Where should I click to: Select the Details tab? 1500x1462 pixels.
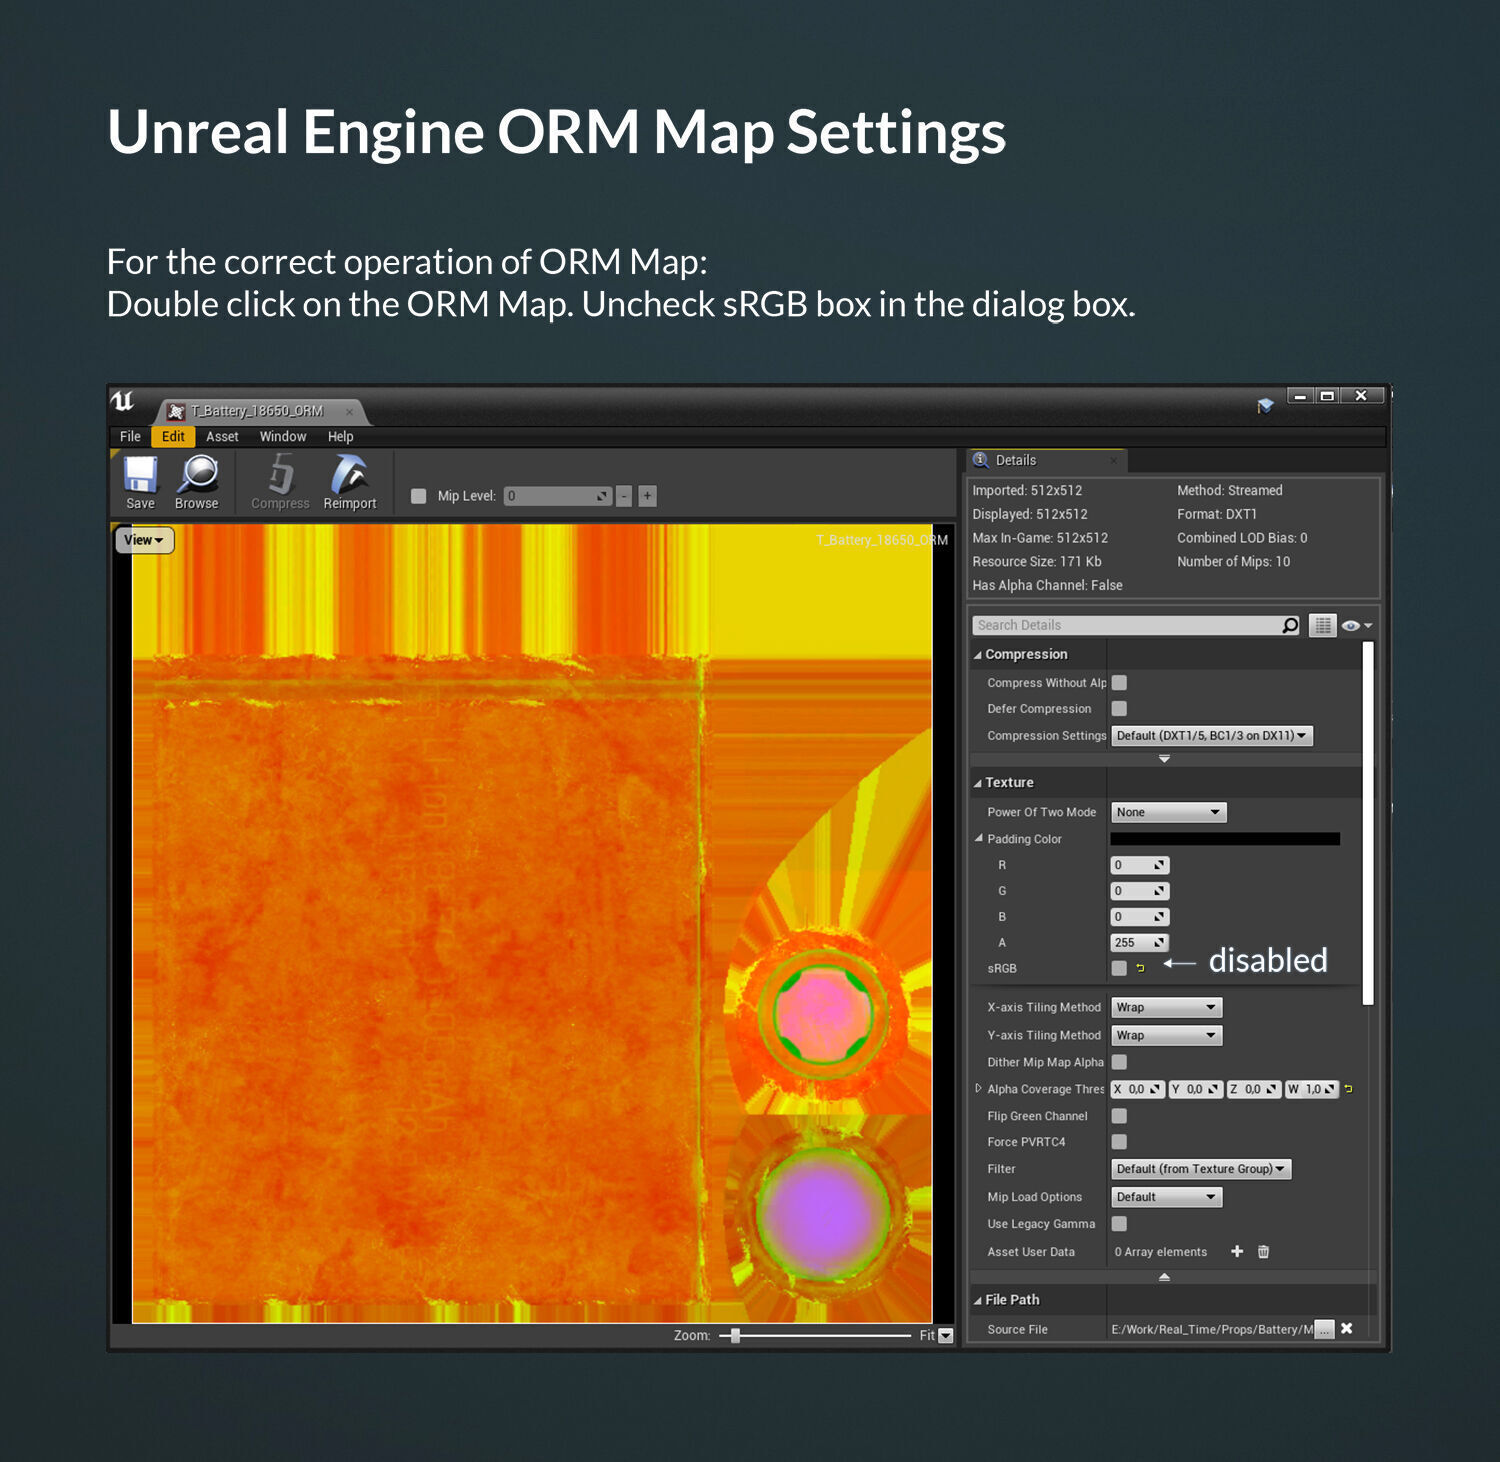[x=1046, y=460]
